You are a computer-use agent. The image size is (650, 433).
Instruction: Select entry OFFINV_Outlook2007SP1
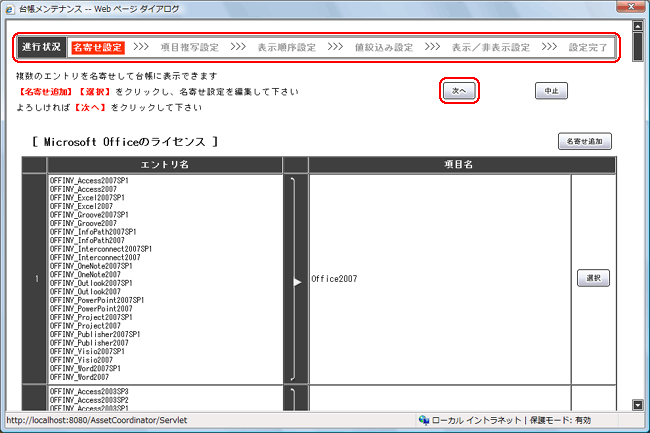coord(91,283)
